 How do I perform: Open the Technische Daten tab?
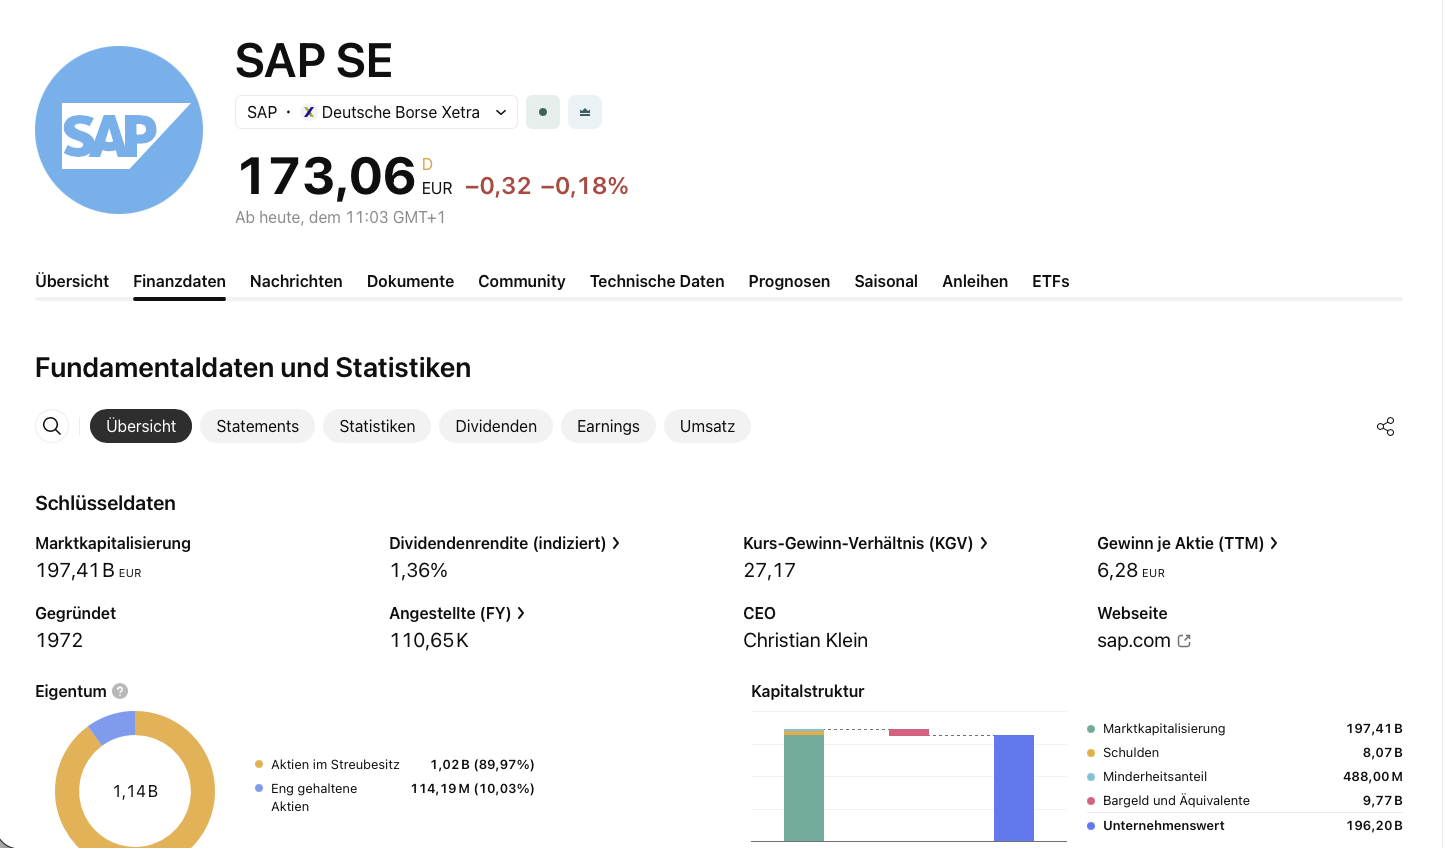[657, 281]
